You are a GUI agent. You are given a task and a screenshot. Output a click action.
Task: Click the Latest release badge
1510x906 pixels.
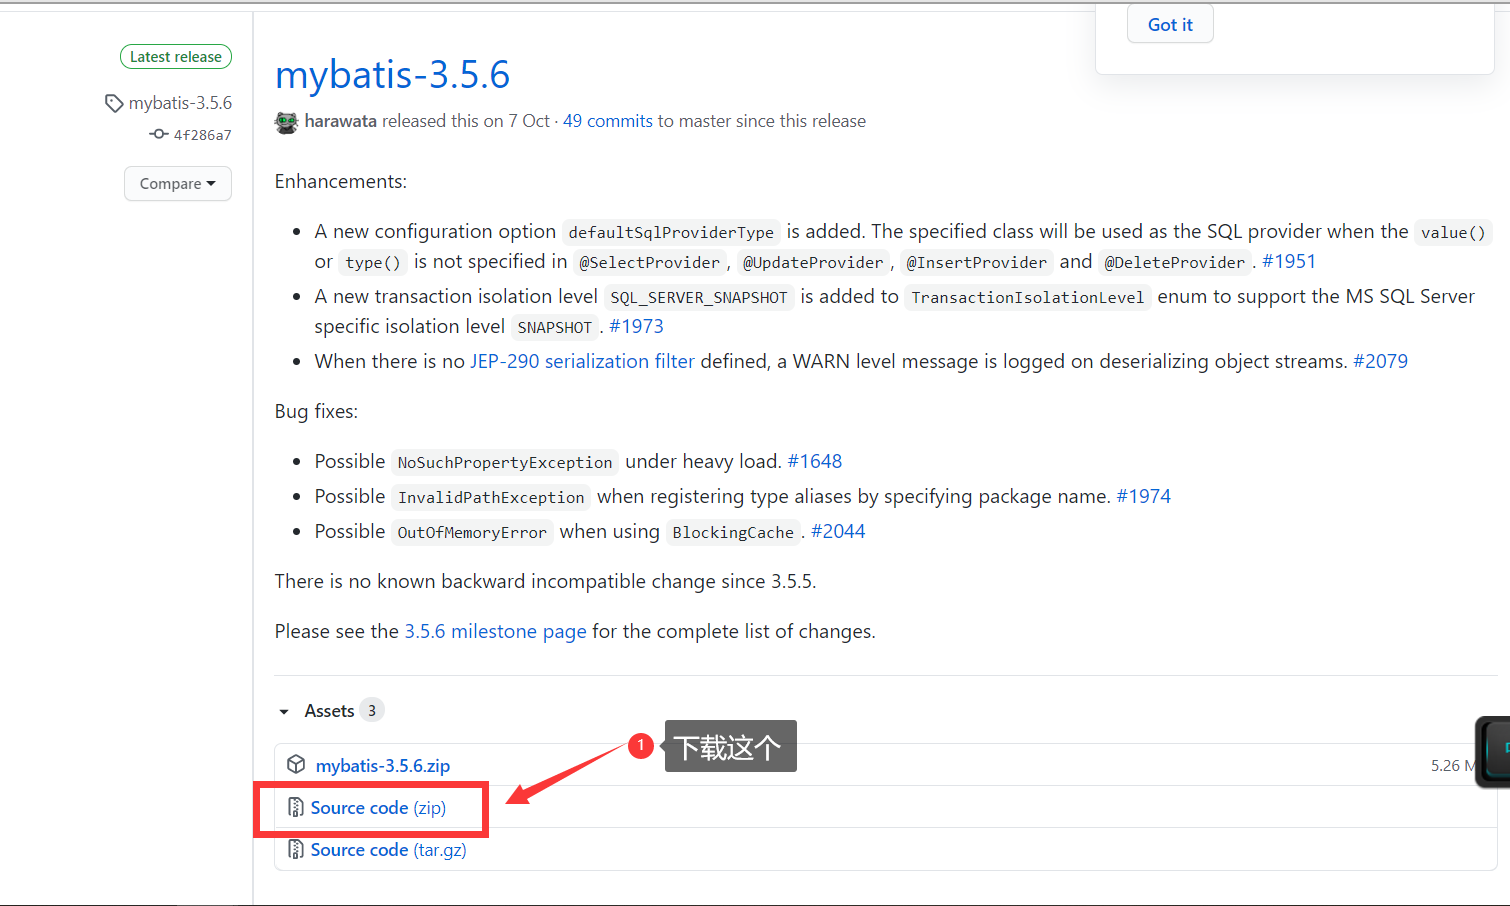coord(176,57)
